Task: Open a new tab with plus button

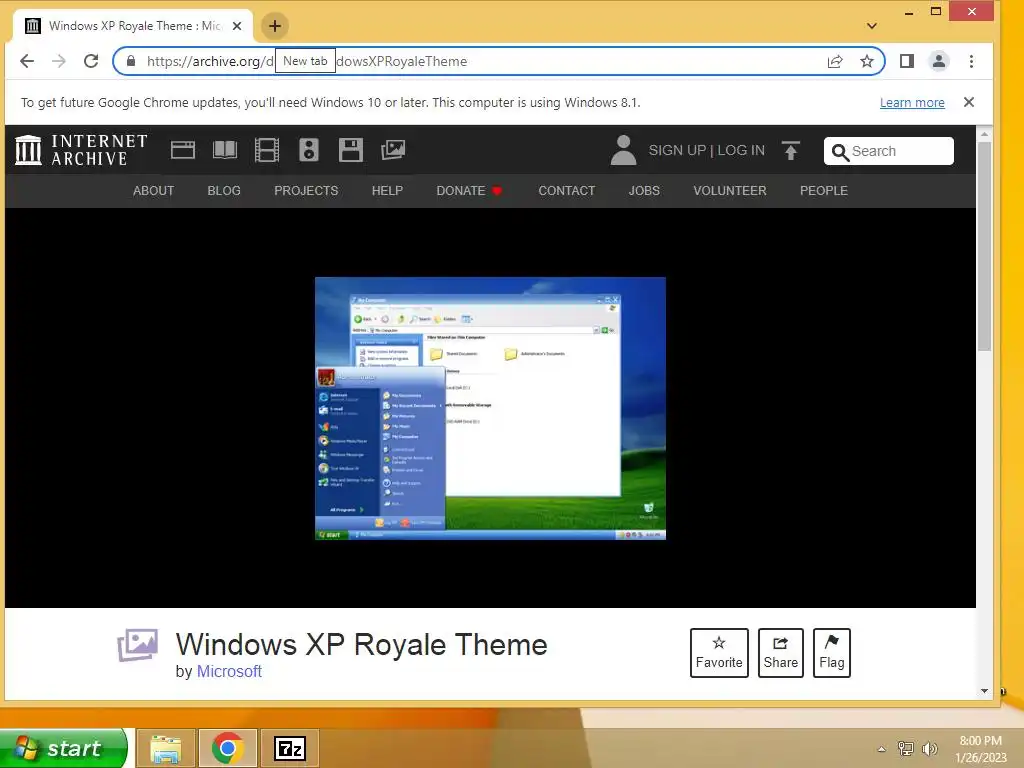Action: [x=275, y=26]
